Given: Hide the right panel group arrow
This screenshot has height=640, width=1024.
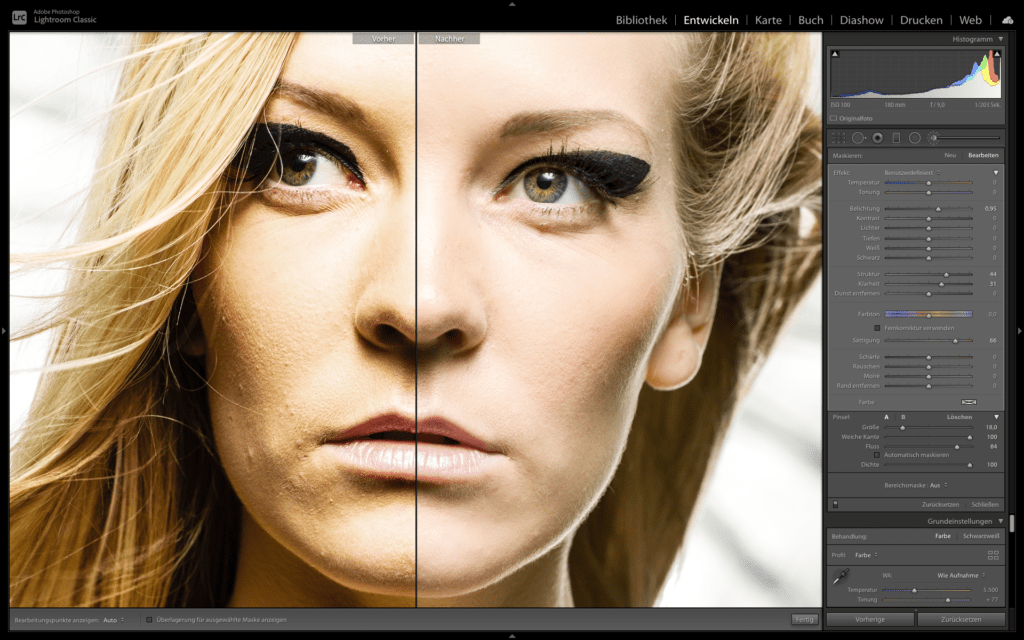Looking at the screenshot, I should [1020, 331].
